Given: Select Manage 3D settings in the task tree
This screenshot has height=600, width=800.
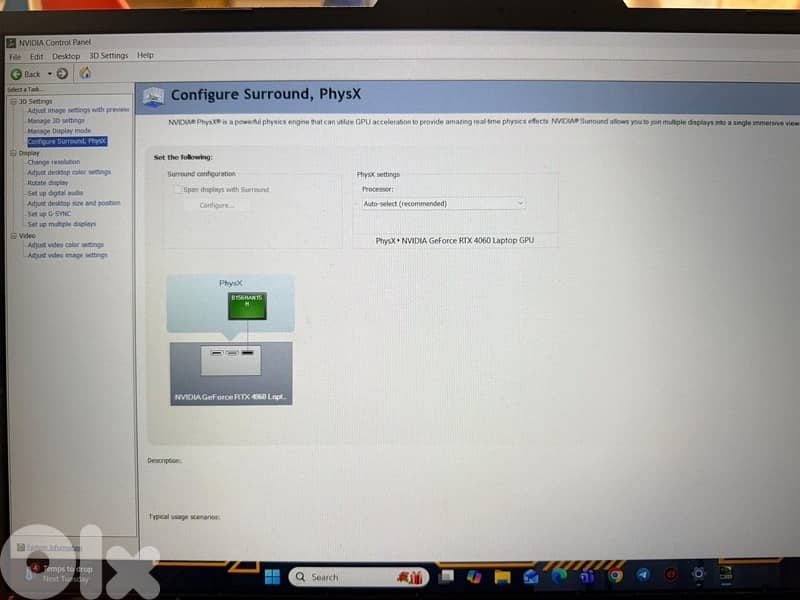Looking at the screenshot, I should (x=56, y=120).
